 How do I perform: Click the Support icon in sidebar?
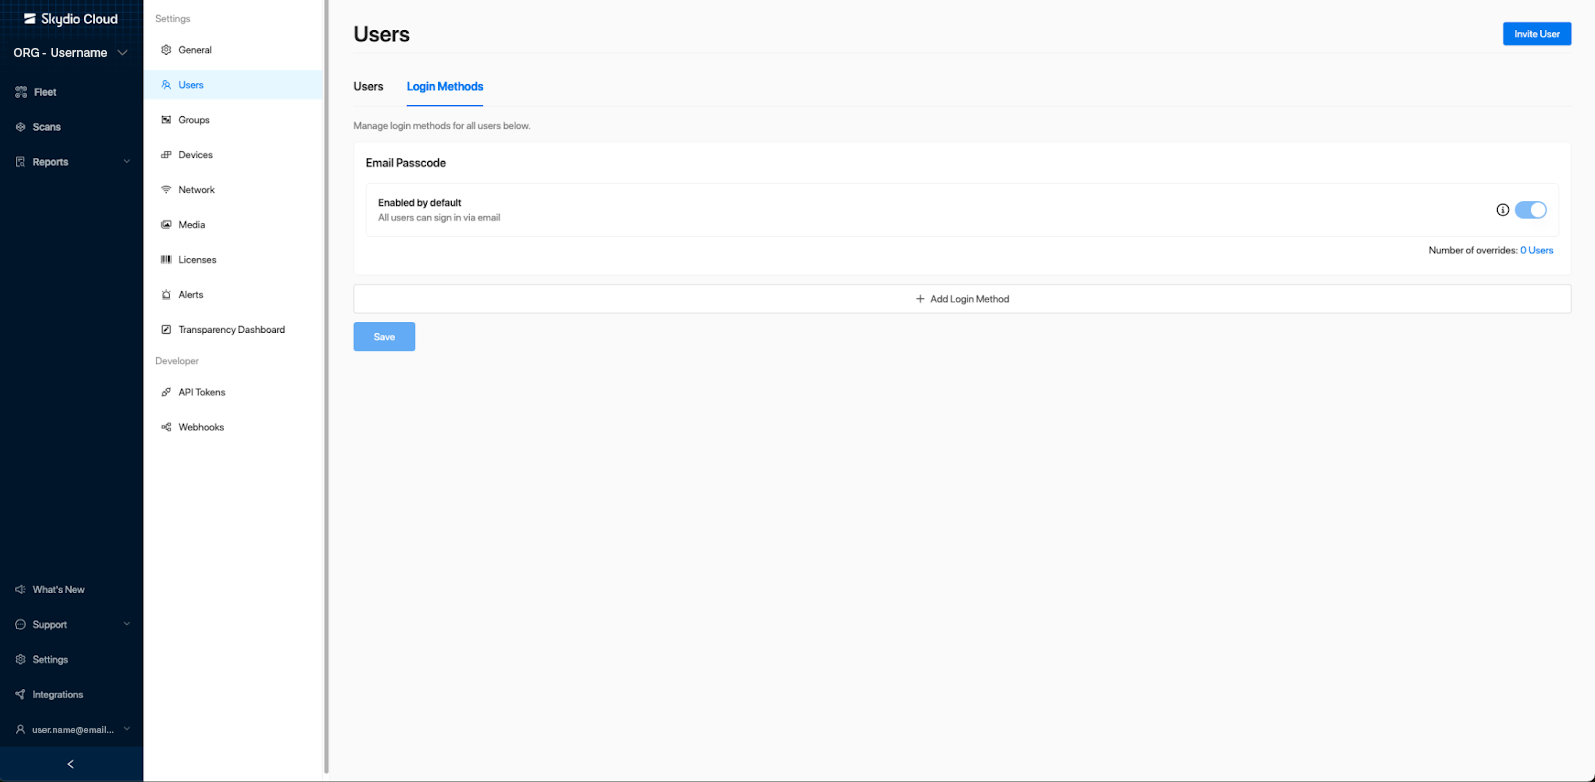coord(21,625)
